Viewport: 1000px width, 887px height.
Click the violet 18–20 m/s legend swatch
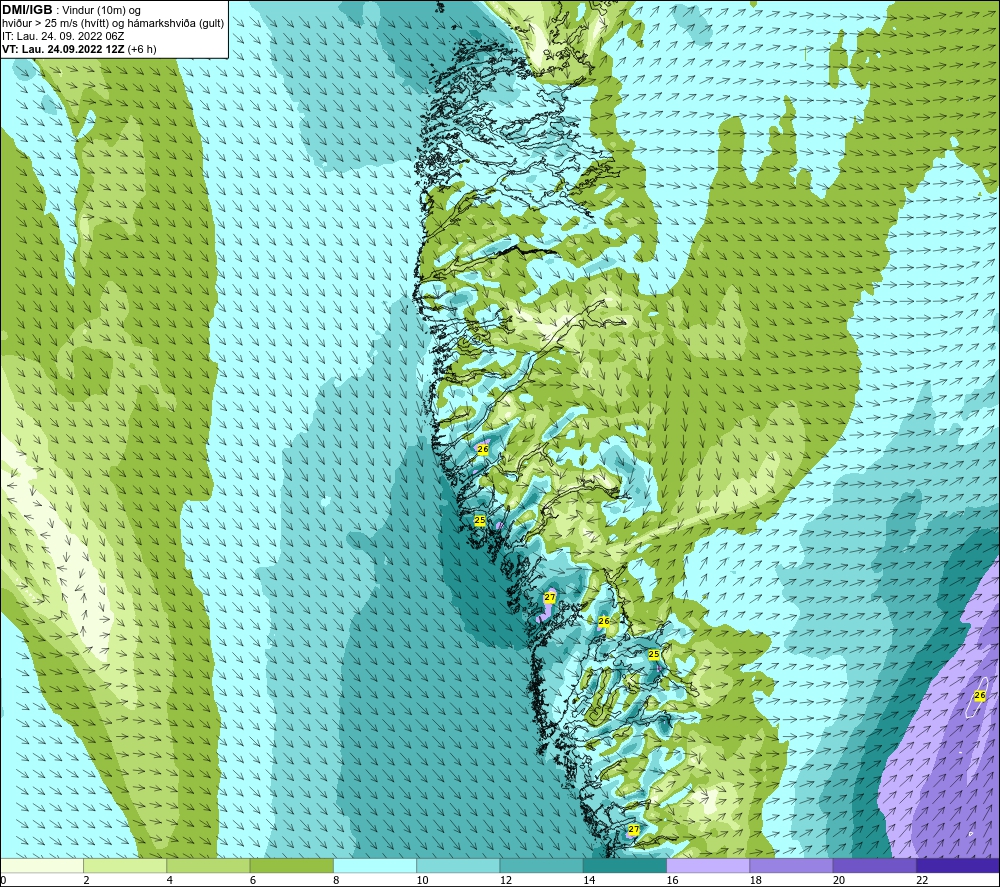click(x=791, y=865)
